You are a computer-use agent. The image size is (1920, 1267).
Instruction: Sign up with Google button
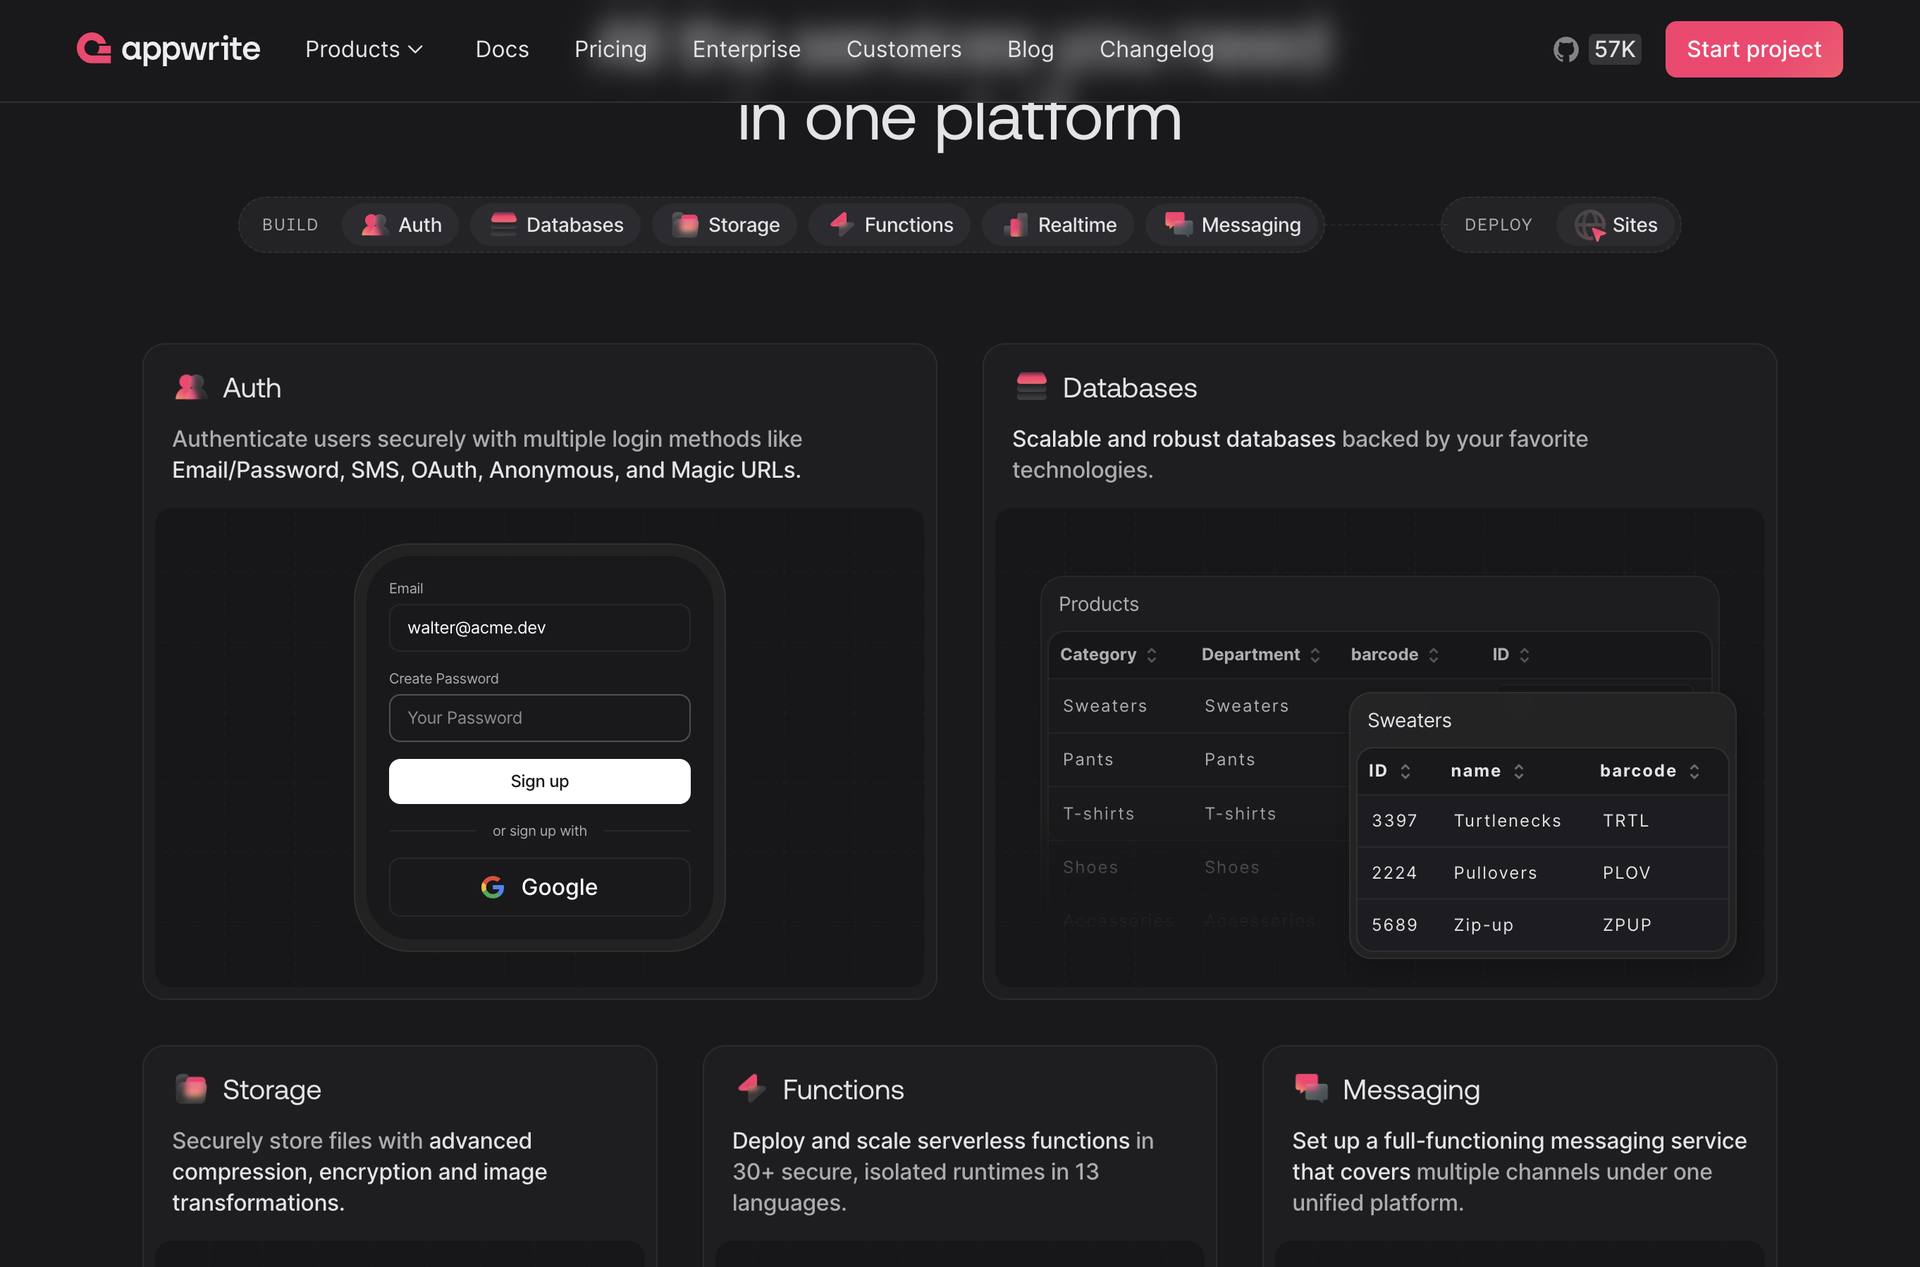(x=539, y=887)
